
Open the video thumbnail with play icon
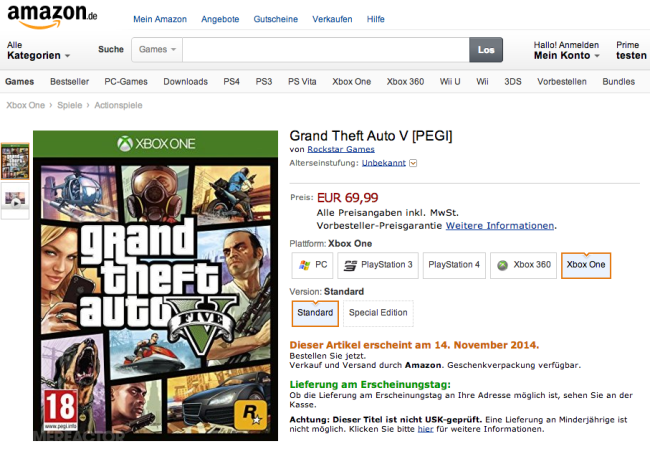coord(15,198)
